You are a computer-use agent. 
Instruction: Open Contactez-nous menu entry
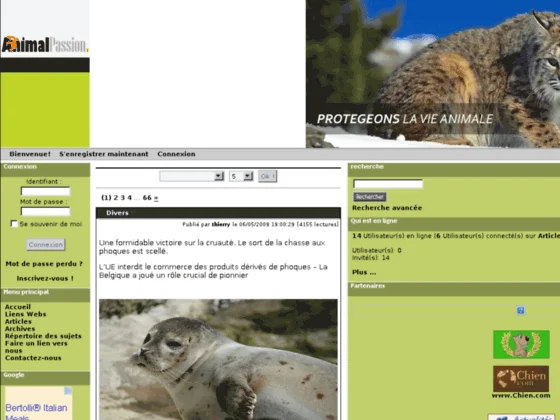point(33,358)
